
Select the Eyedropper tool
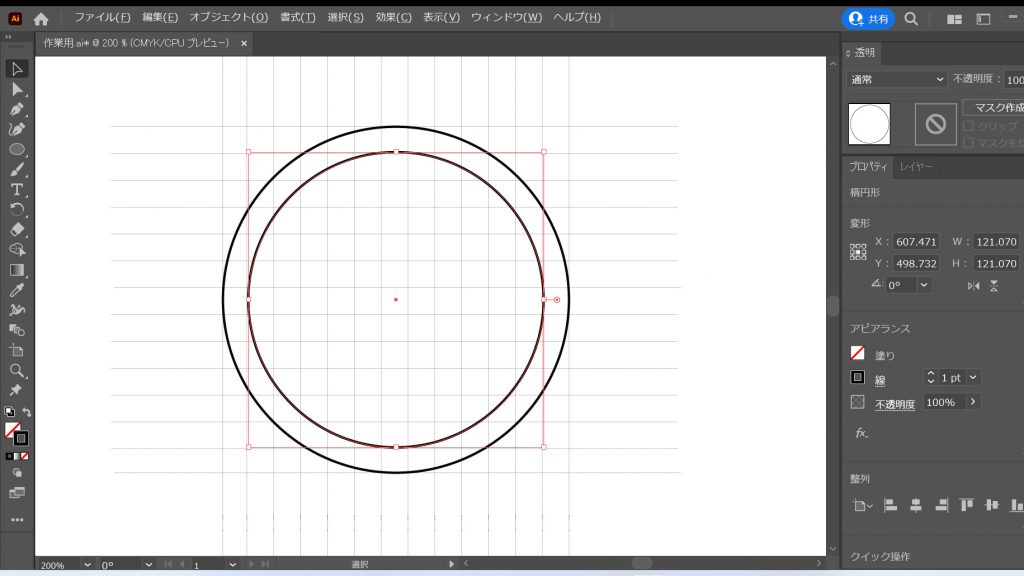pyautogui.click(x=17, y=290)
